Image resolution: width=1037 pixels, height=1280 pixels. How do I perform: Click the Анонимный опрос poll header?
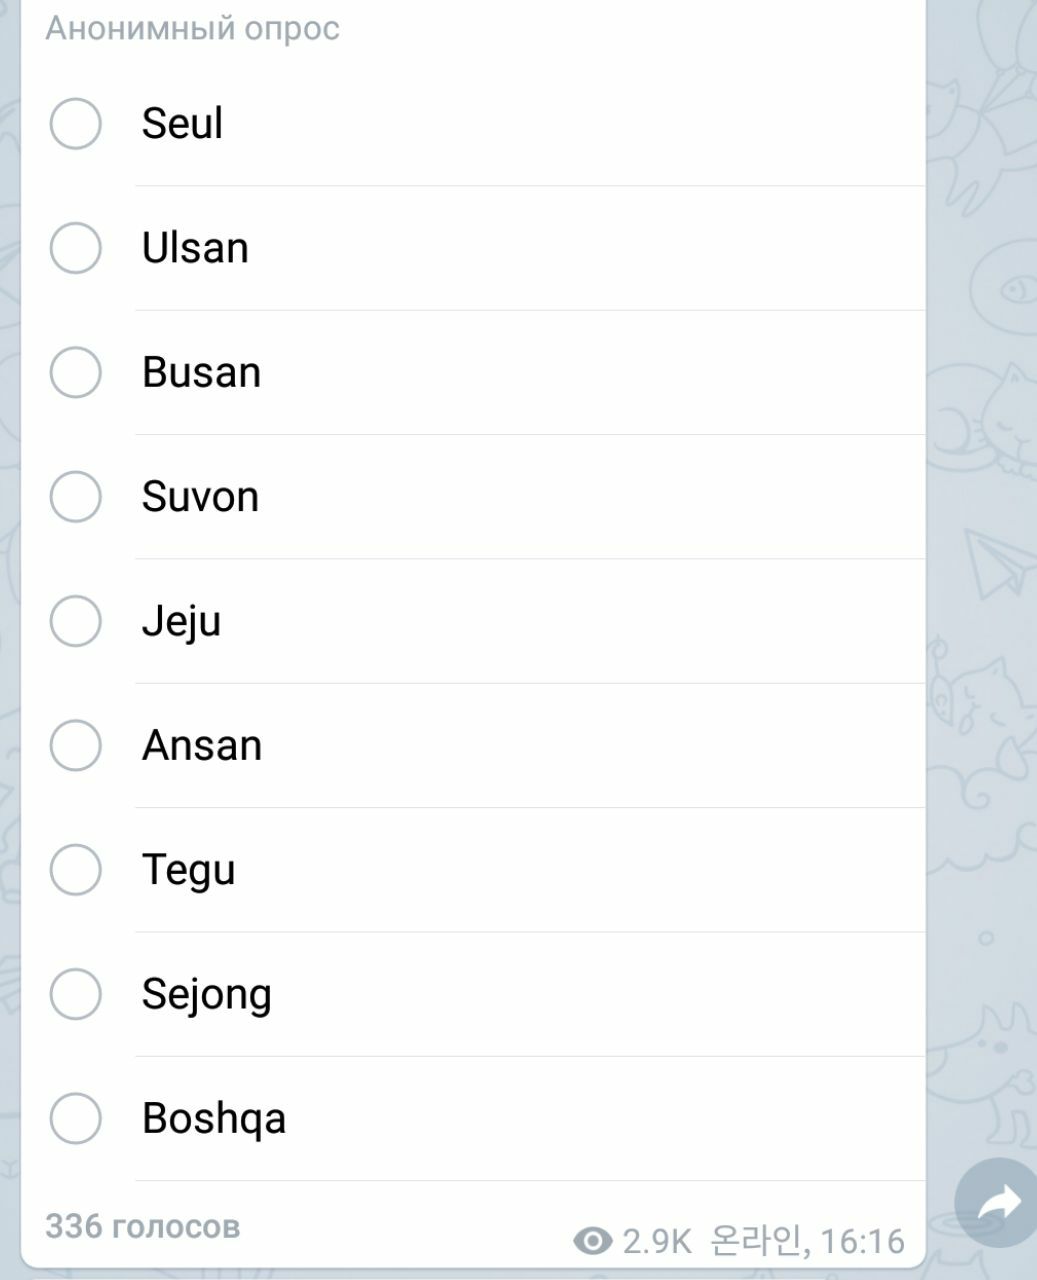192,29
